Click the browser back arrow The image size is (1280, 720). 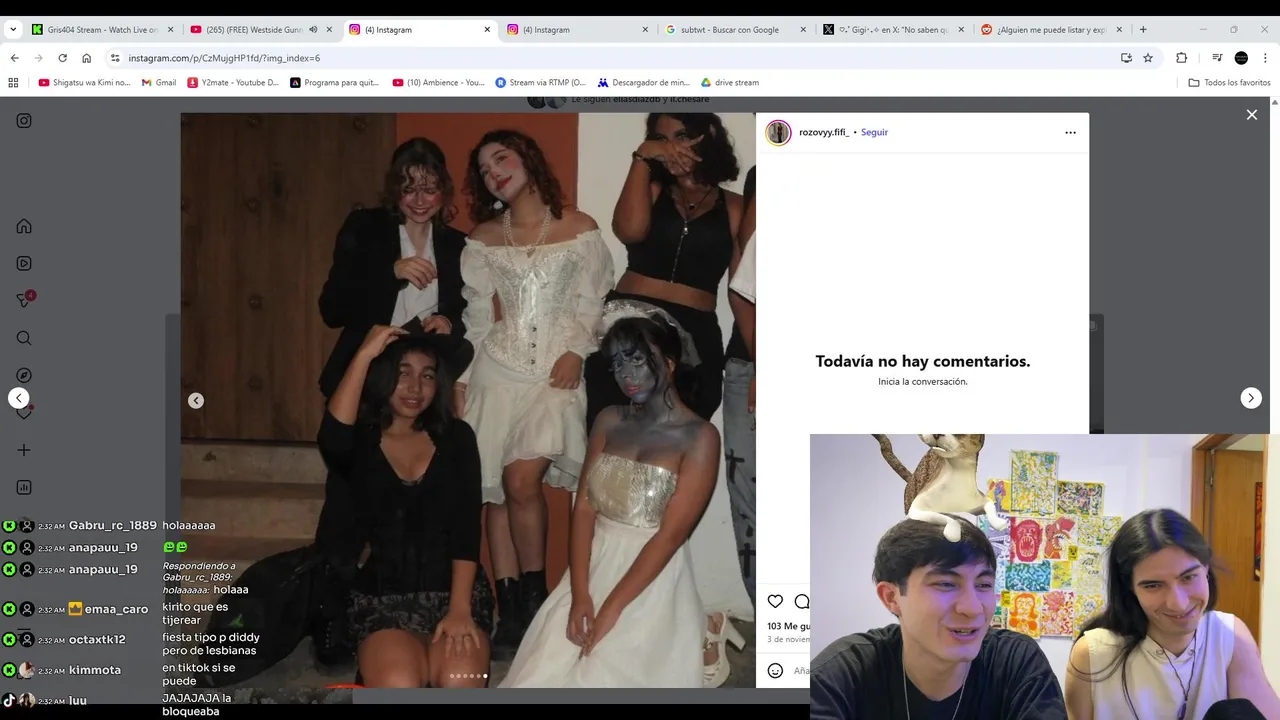[14, 58]
